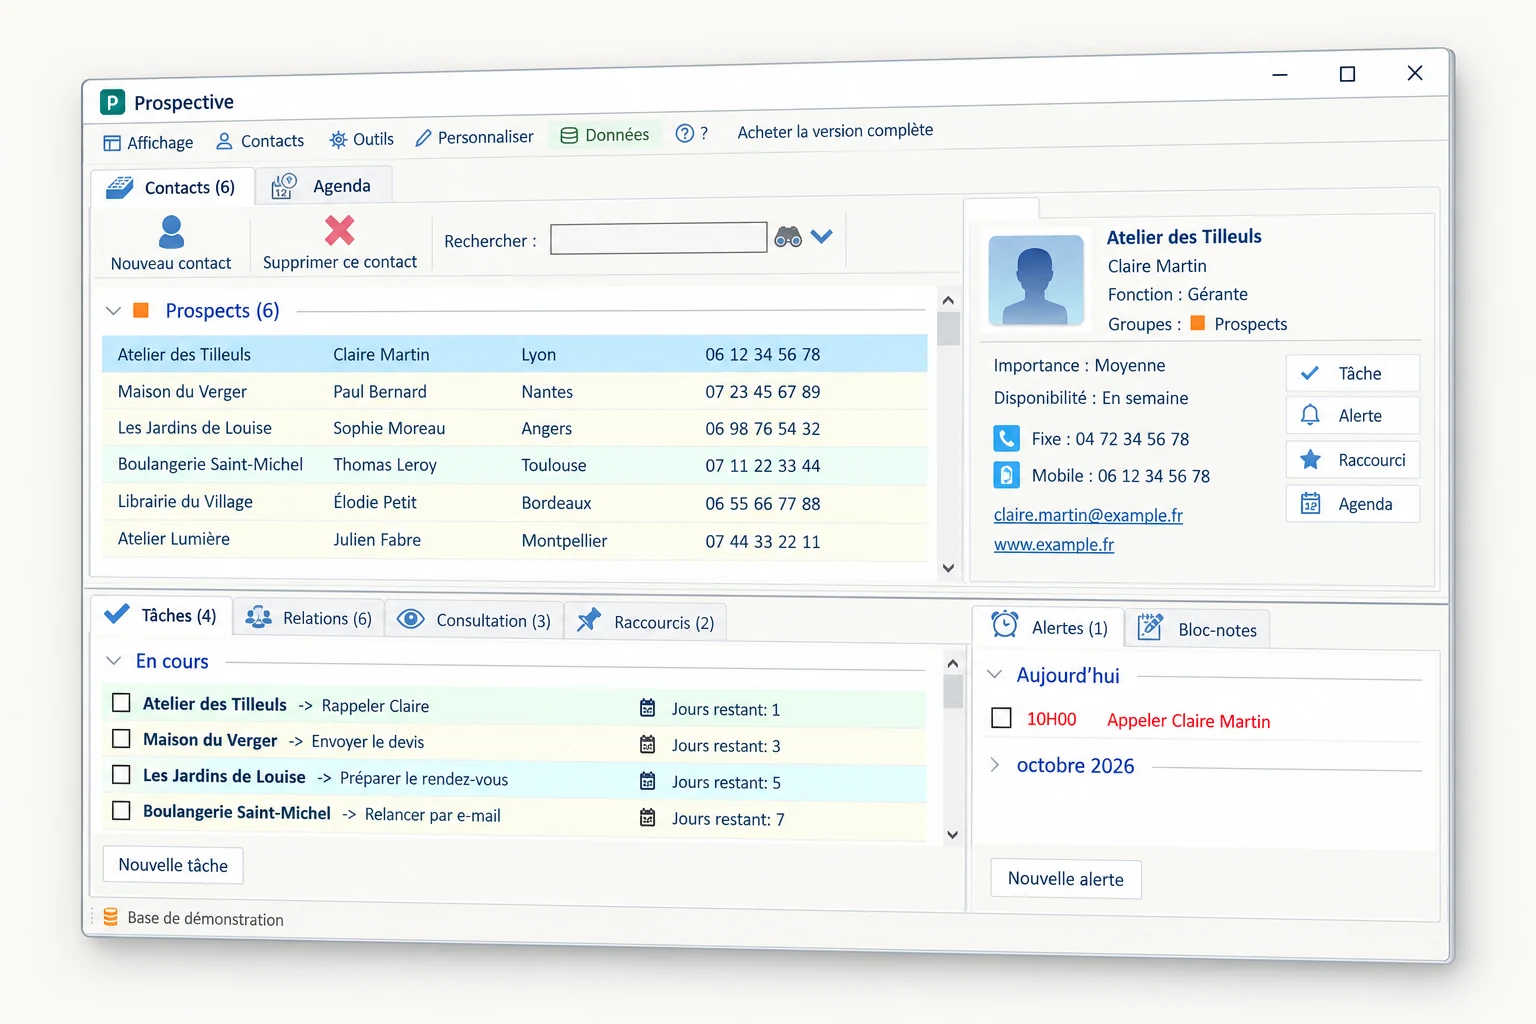The height and width of the screenshot is (1024, 1536).
Task: Mark the 10H00 Appeler Claire Martin alert
Action: click(1001, 718)
